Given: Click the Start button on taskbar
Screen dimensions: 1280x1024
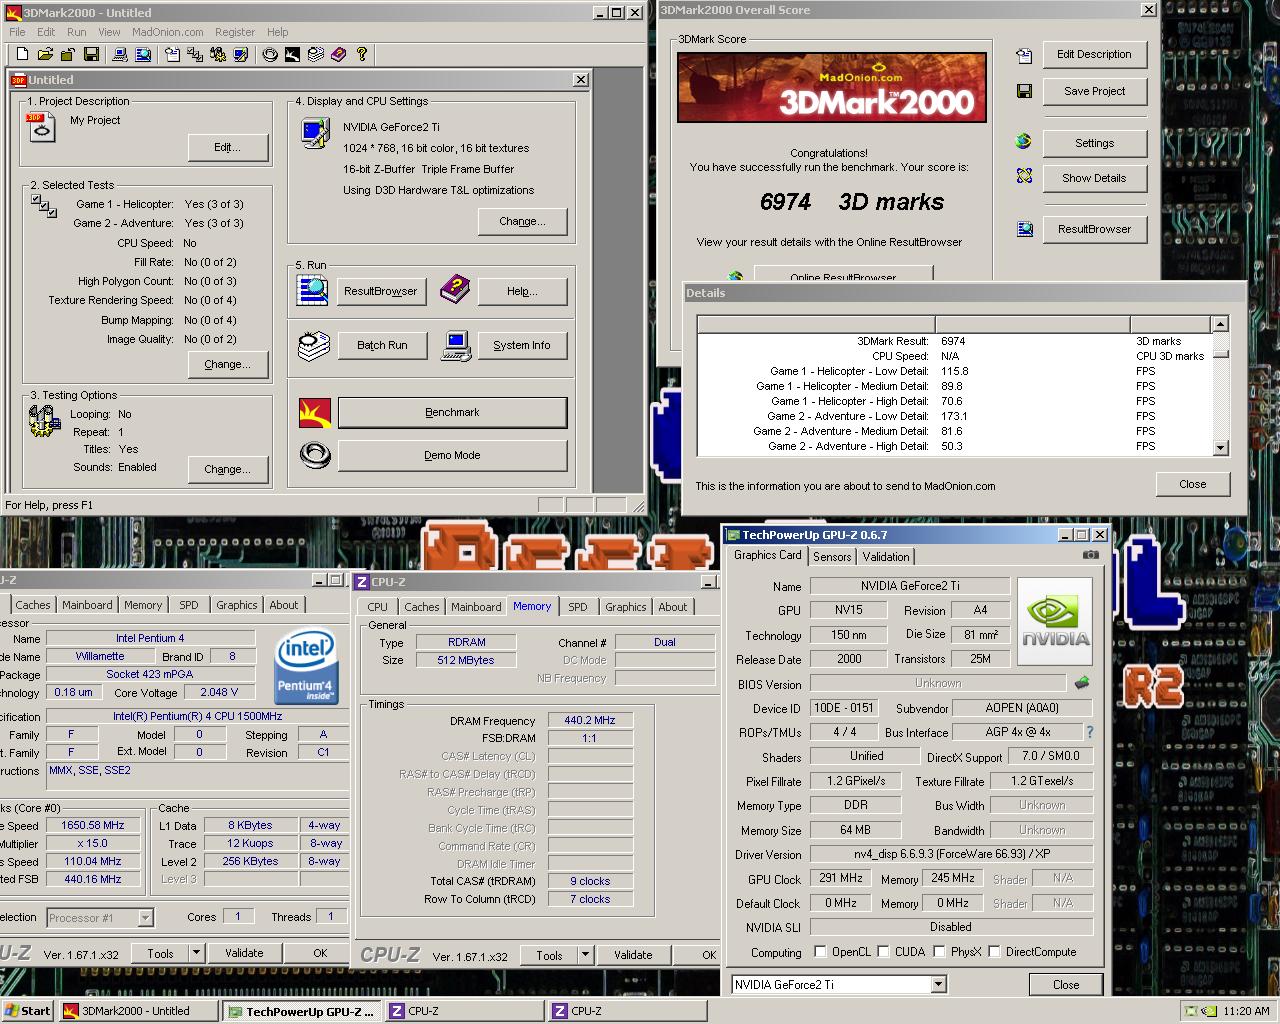Looking at the screenshot, I should click(x=27, y=1011).
